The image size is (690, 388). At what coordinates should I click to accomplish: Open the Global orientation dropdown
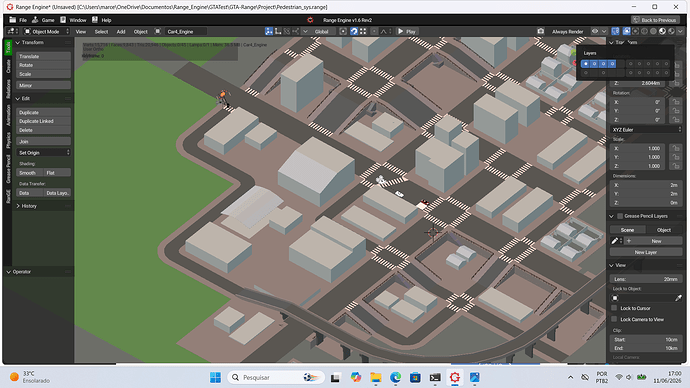(318, 31)
